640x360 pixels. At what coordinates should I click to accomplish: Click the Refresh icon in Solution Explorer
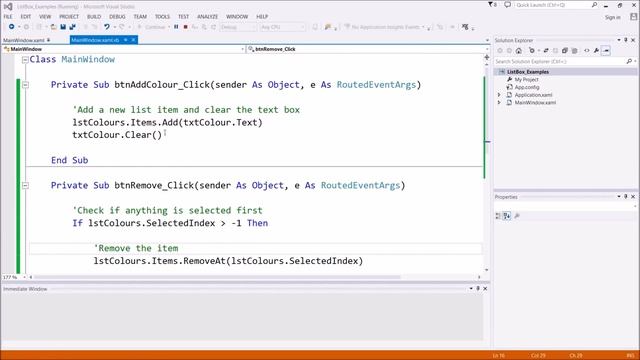click(x=555, y=51)
